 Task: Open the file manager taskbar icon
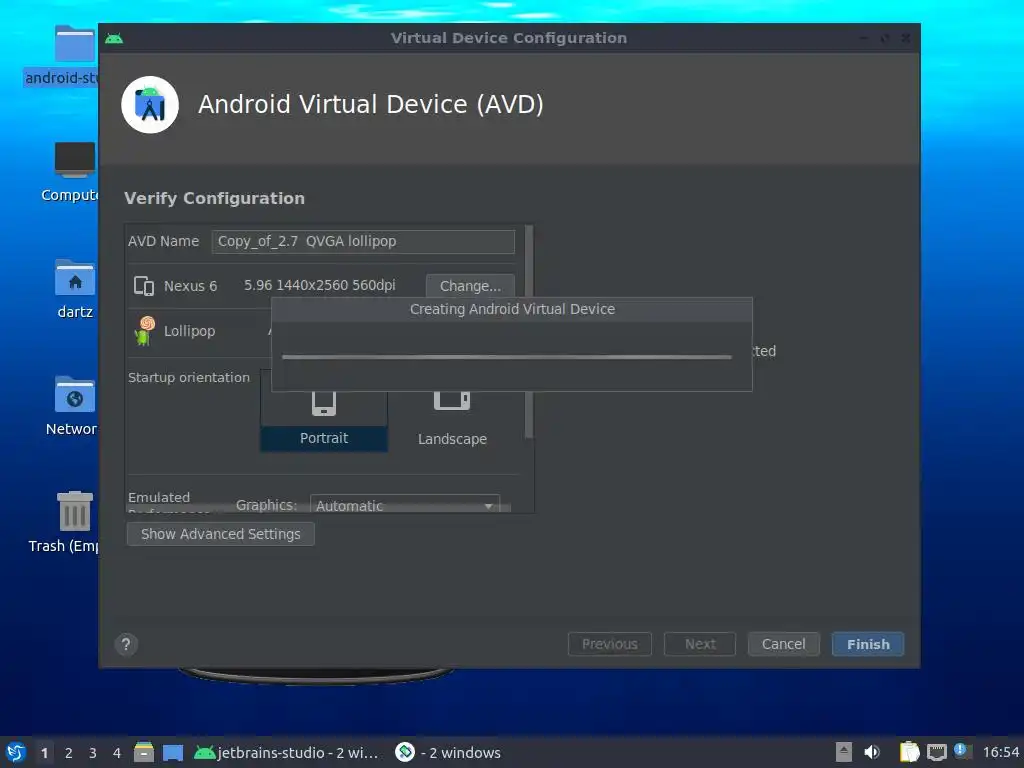pos(144,752)
